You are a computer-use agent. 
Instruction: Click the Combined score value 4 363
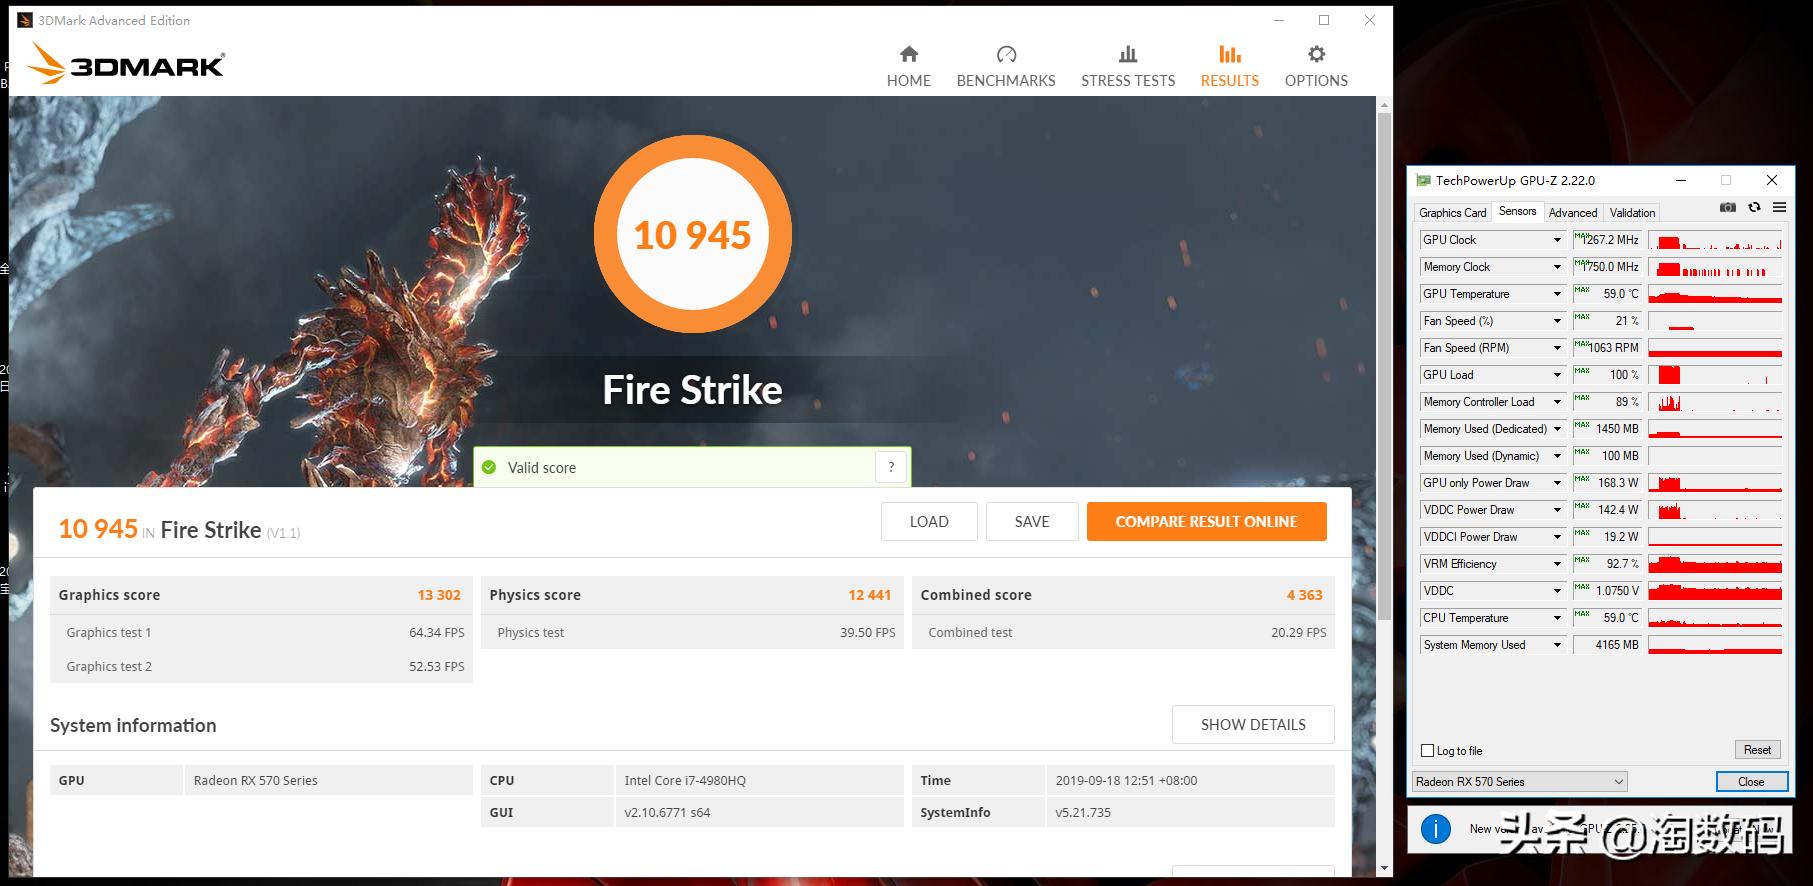[1304, 595]
